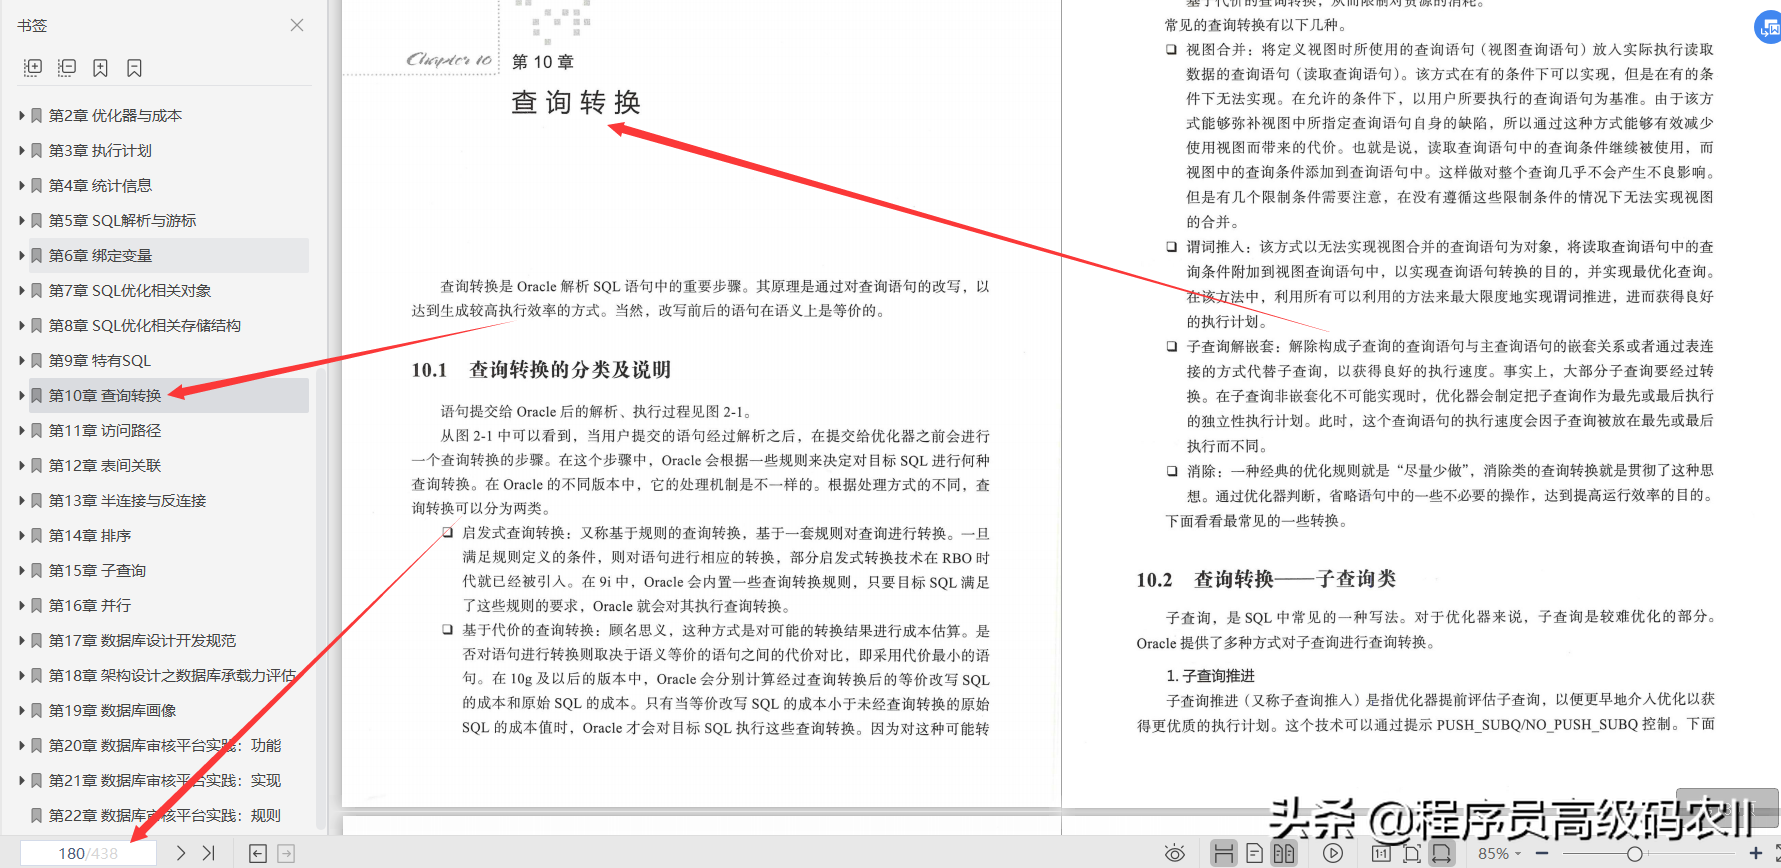Screen dimensions: 1781x868
Task: Start the slideshow play mode
Action: [1333, 853]
